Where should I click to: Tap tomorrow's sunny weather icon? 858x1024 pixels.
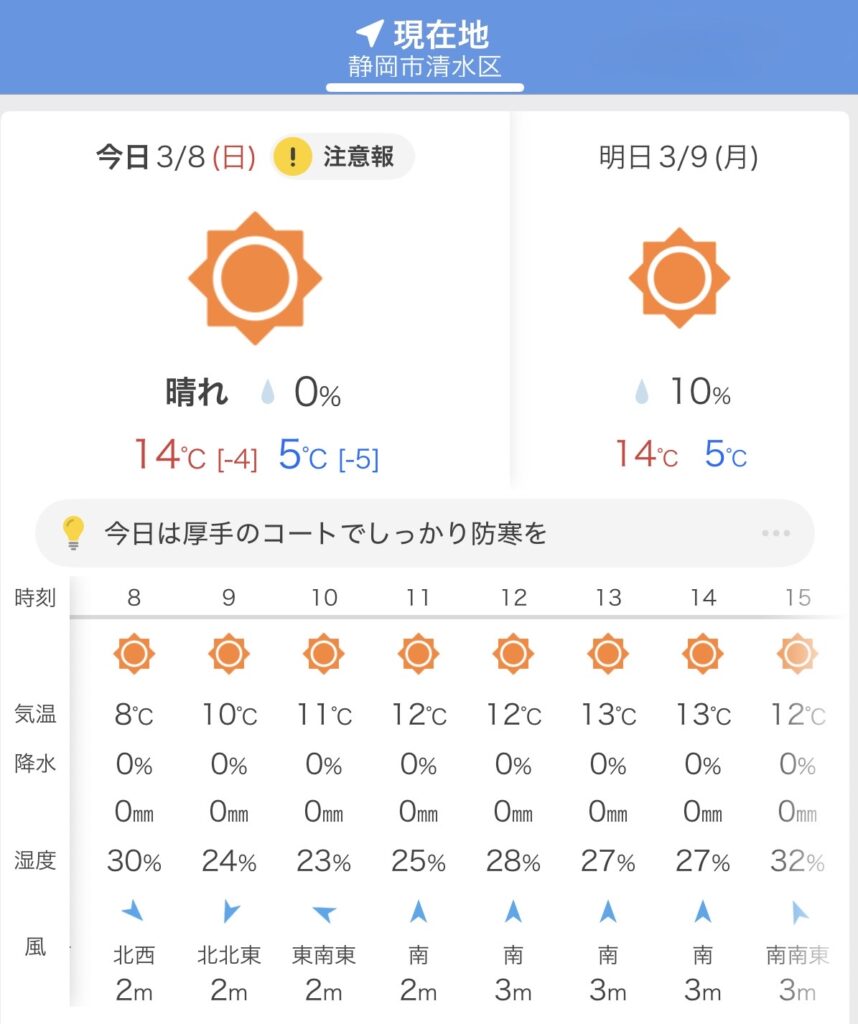coord(679,278)
